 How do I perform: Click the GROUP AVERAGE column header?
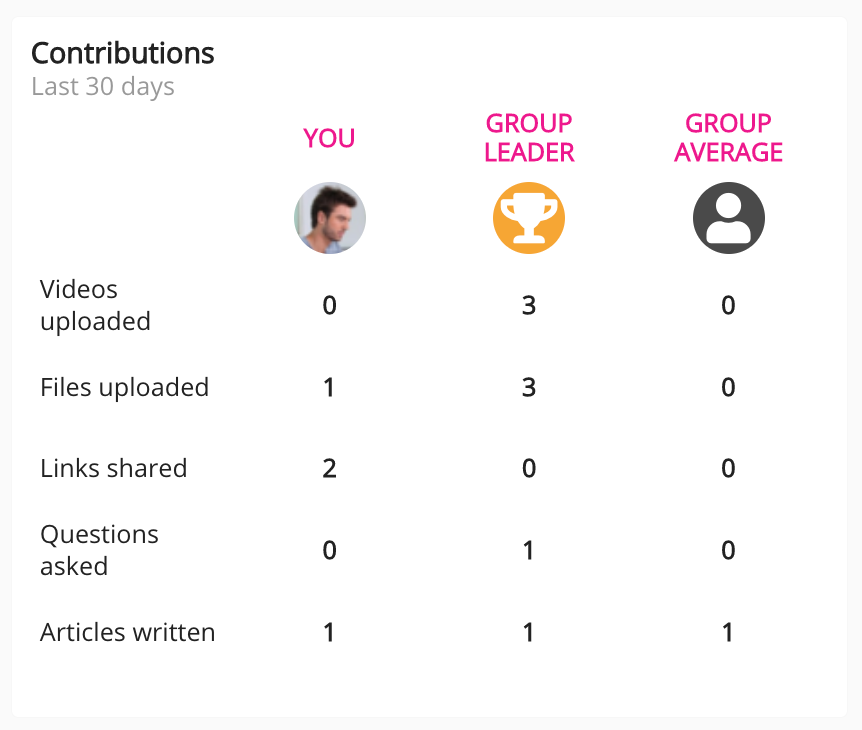coord(728,138)
